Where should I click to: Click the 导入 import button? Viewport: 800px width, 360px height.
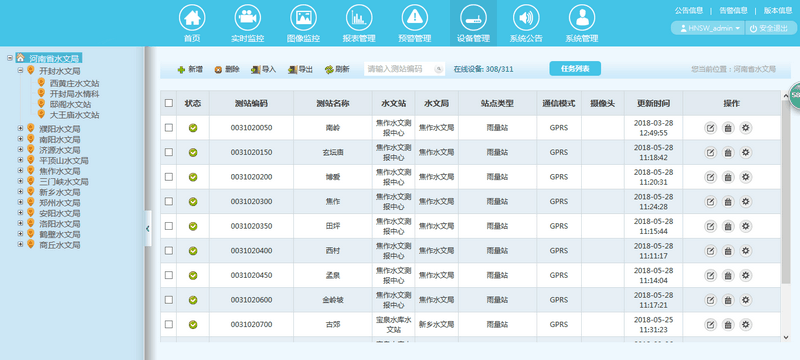tap(263, 69)
